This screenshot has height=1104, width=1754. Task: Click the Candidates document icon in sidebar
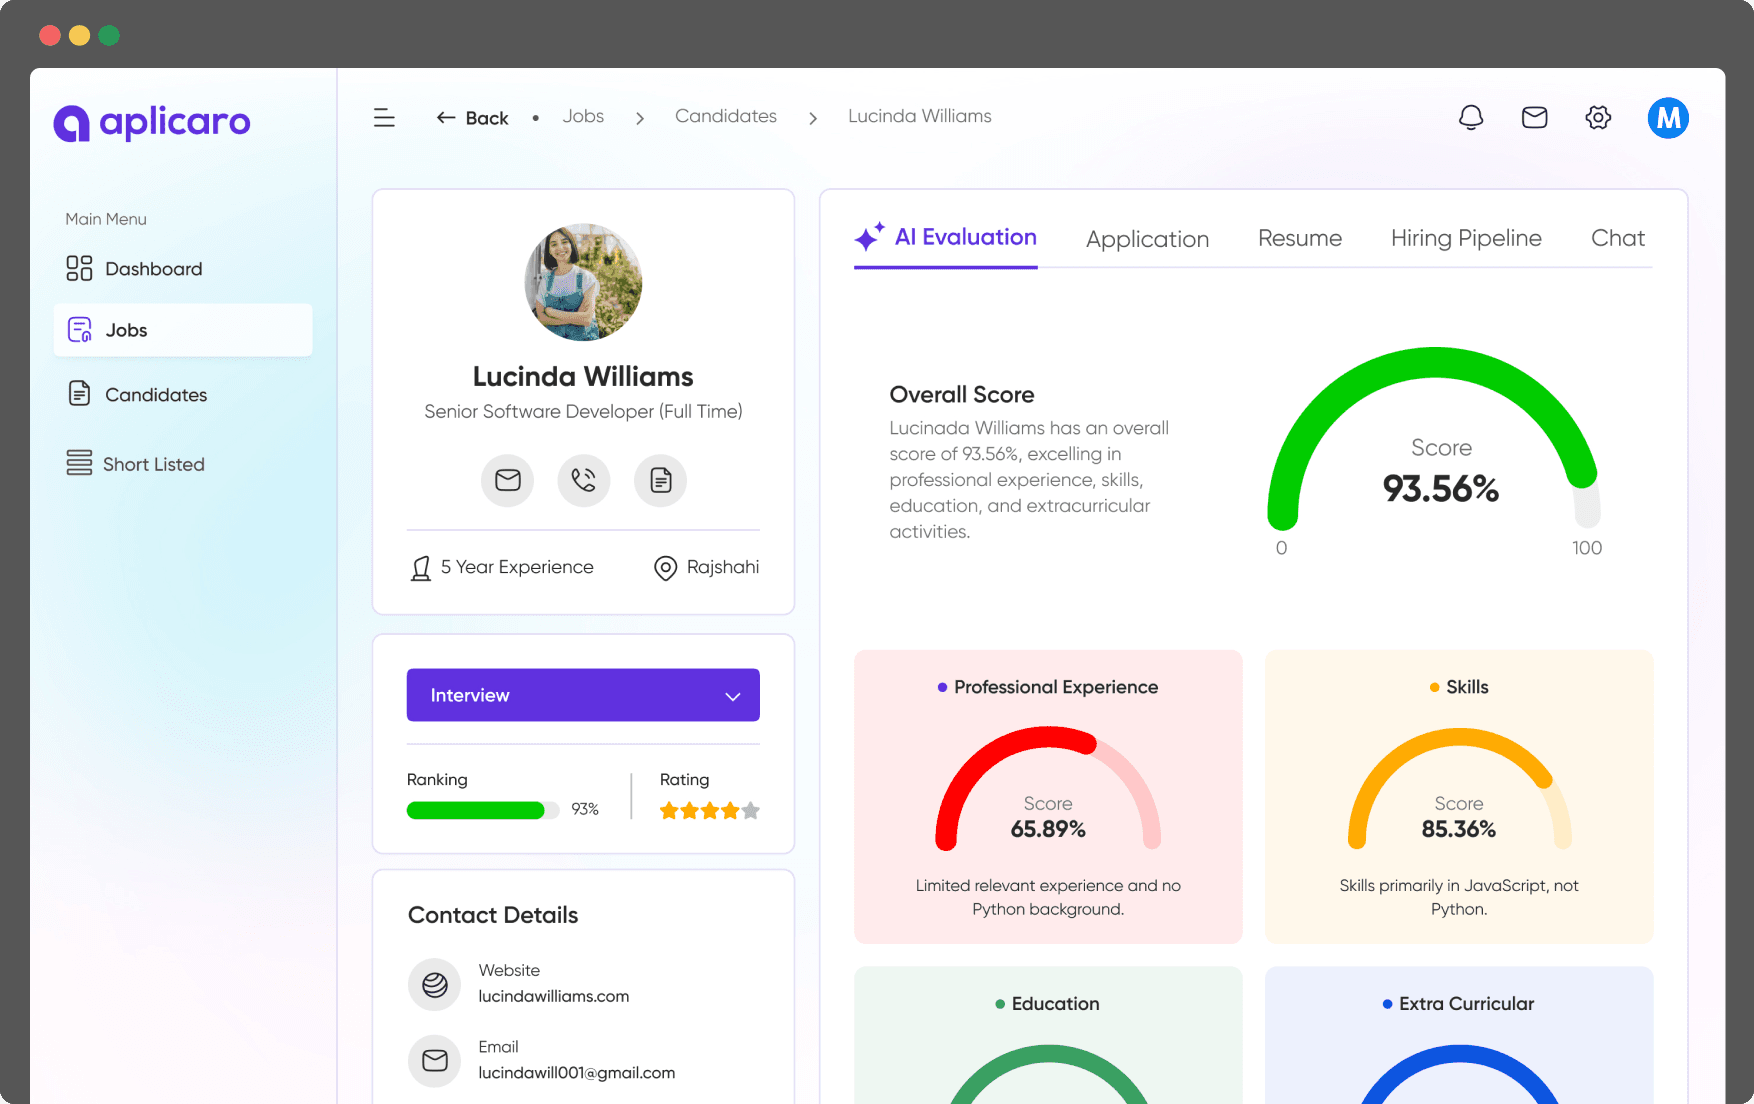(79, 394)
